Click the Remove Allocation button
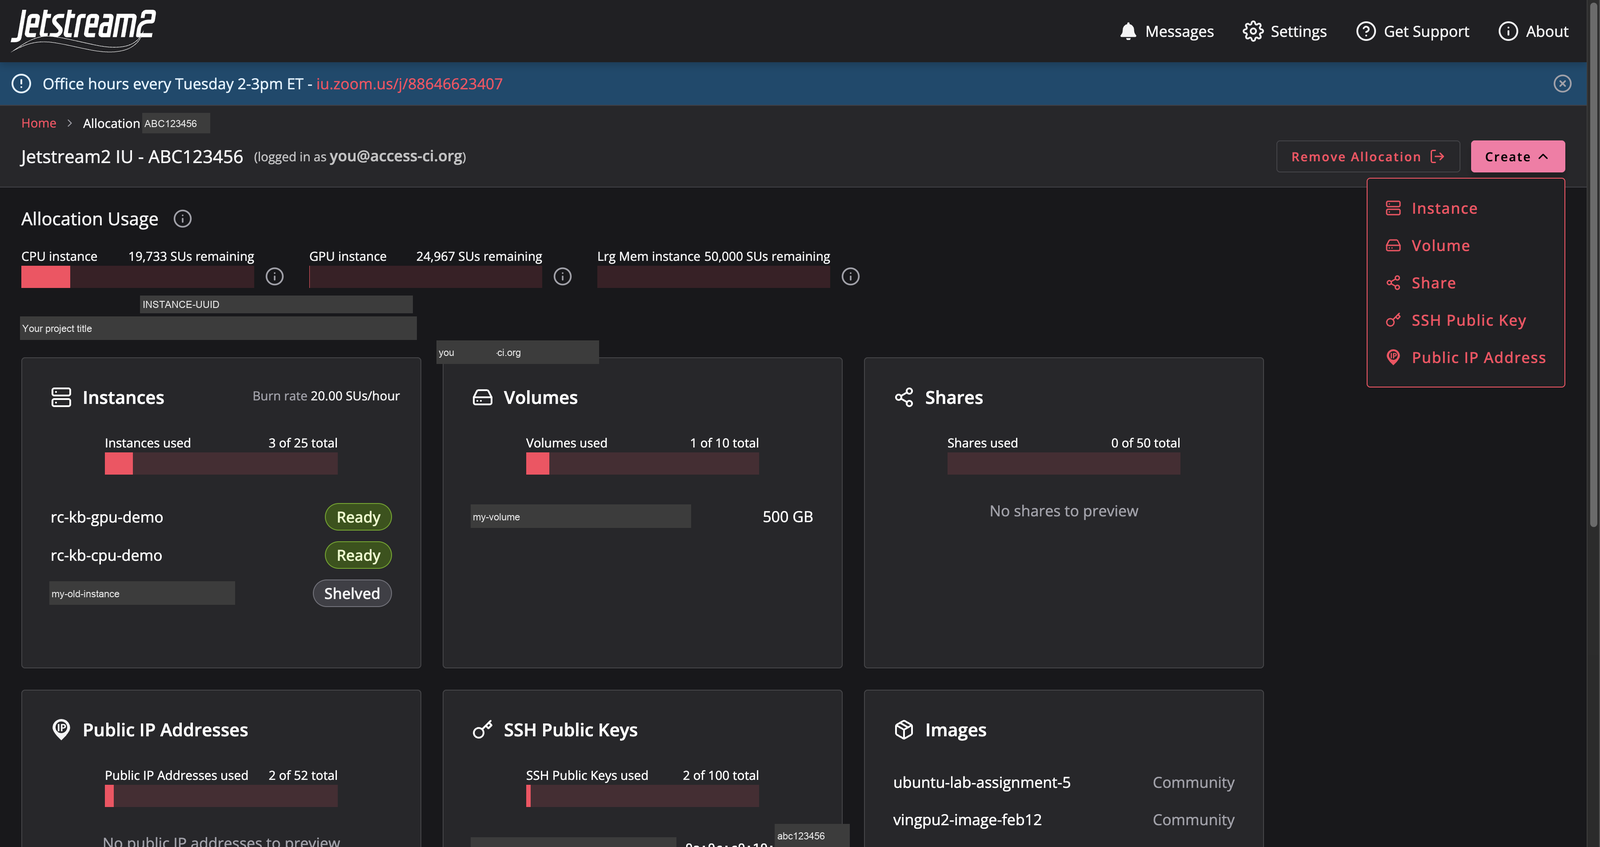The image size is (1600, 847). [x=1368, y=156]
